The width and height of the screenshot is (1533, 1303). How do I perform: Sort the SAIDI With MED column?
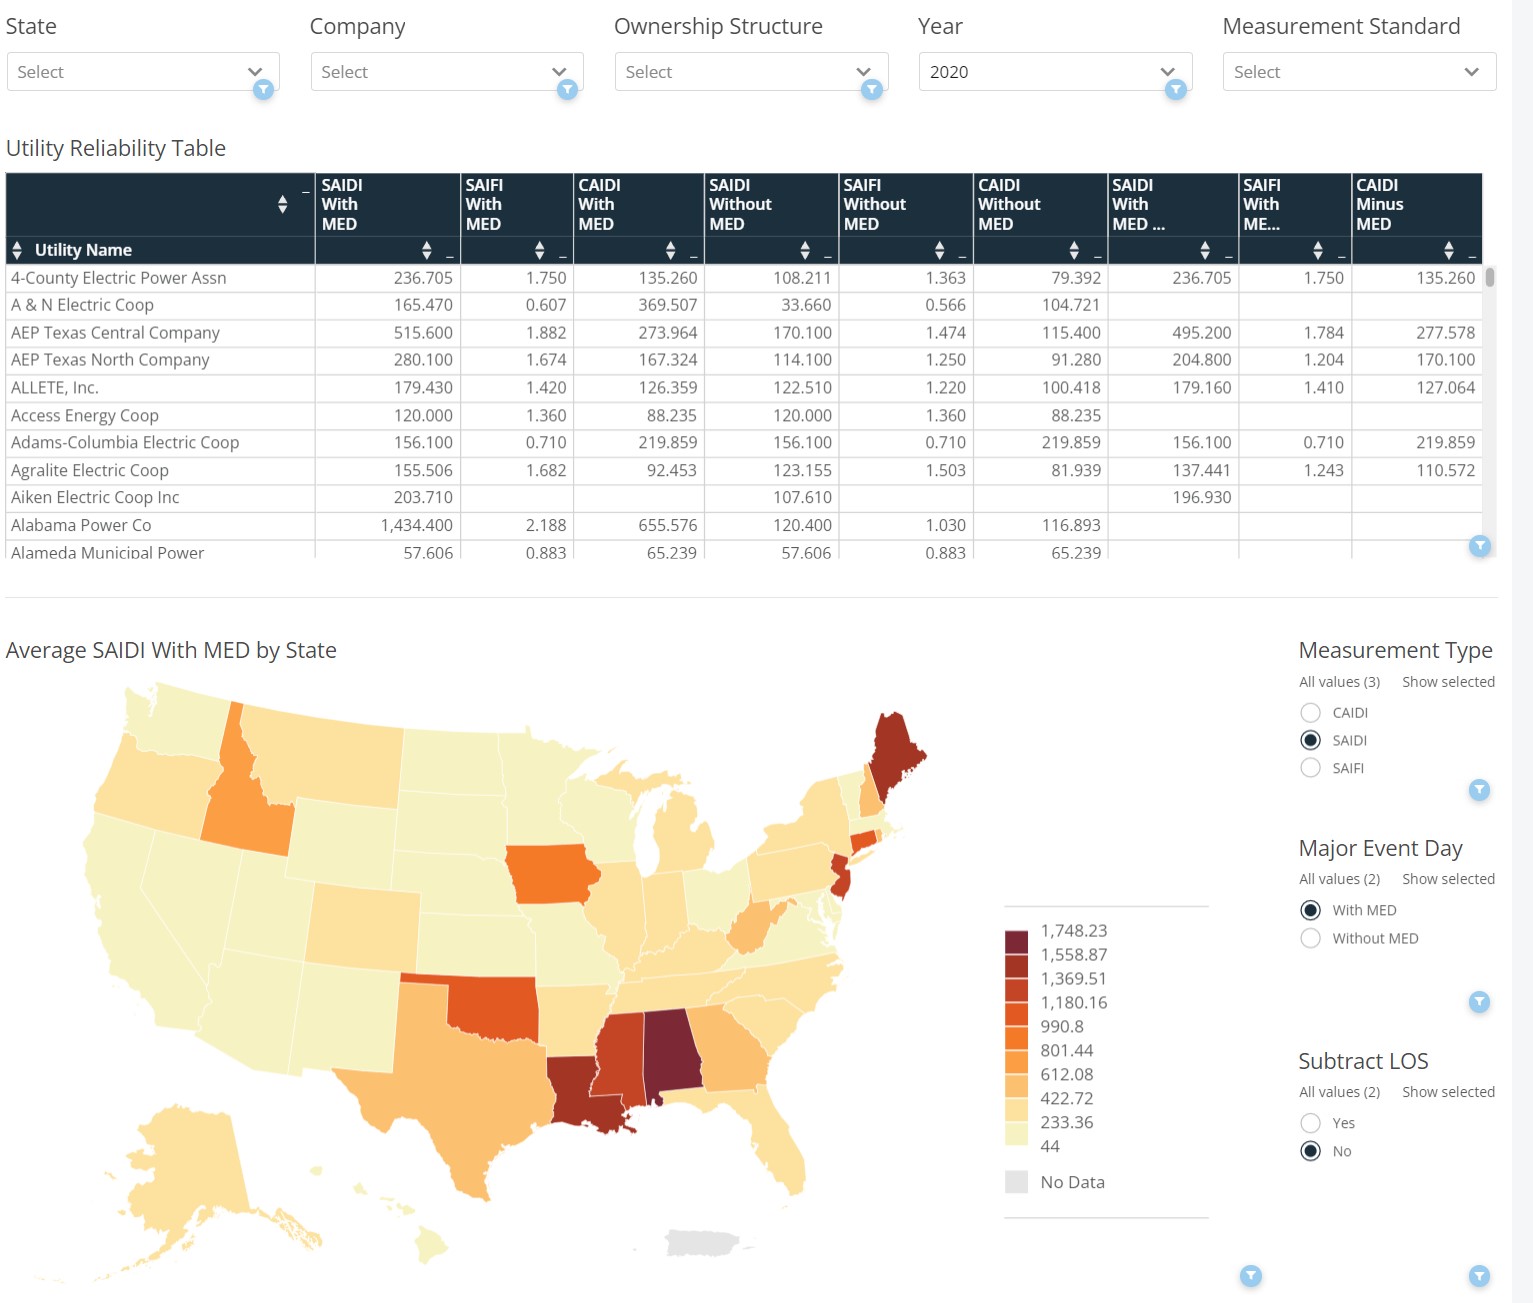point(427,250)
